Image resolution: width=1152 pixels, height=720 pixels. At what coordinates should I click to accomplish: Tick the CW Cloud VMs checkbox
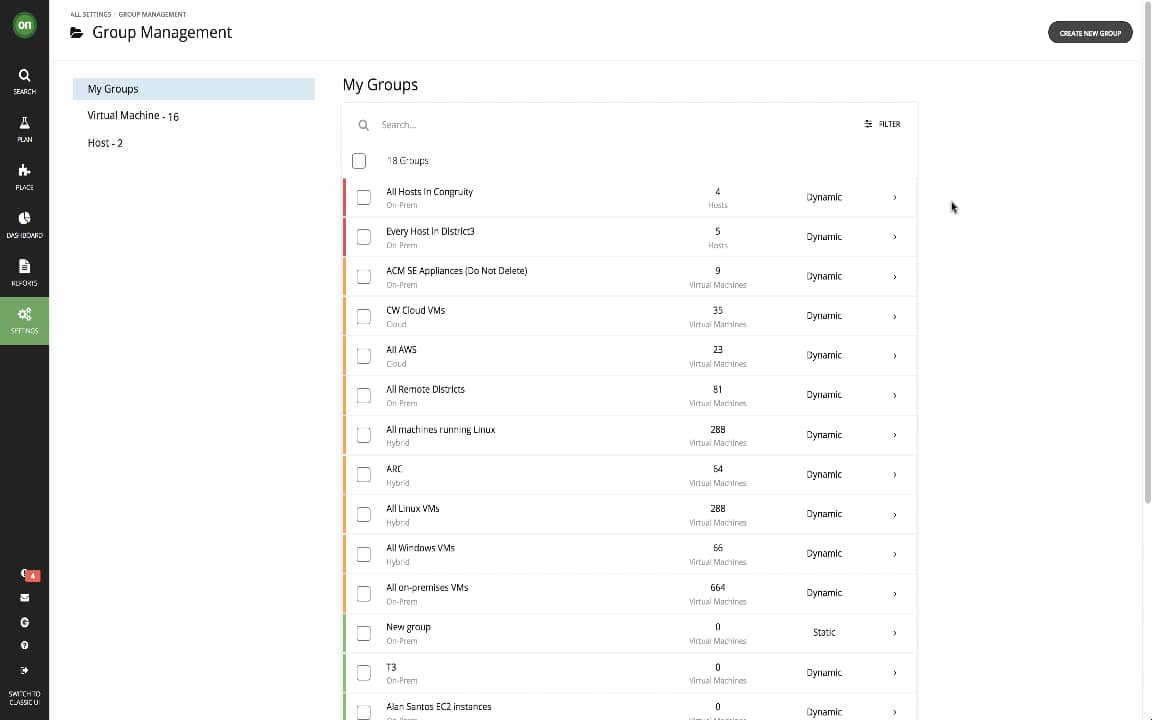pyautogui.click(x=364, y=316)
